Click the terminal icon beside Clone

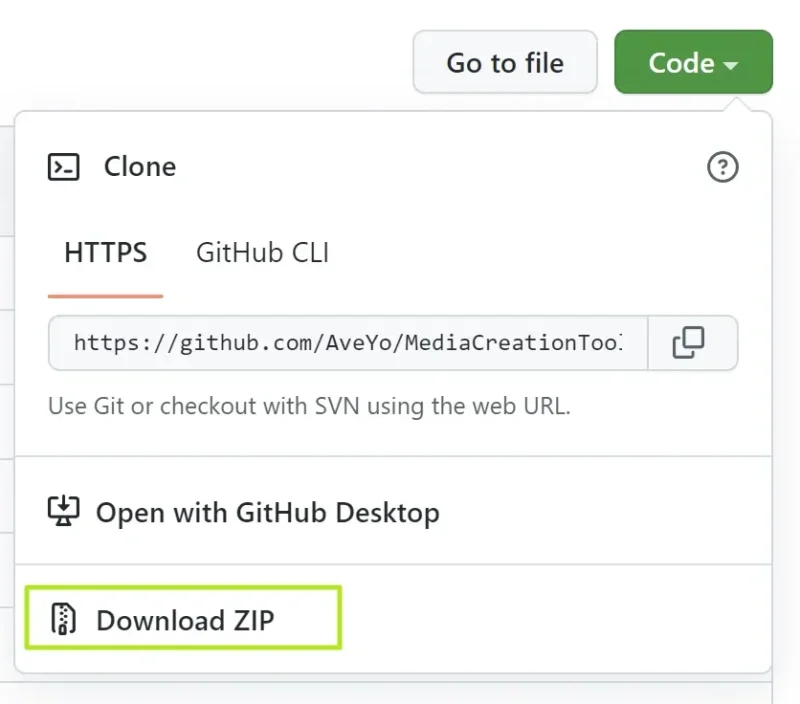pyautogui.click(x=64, y=167)
